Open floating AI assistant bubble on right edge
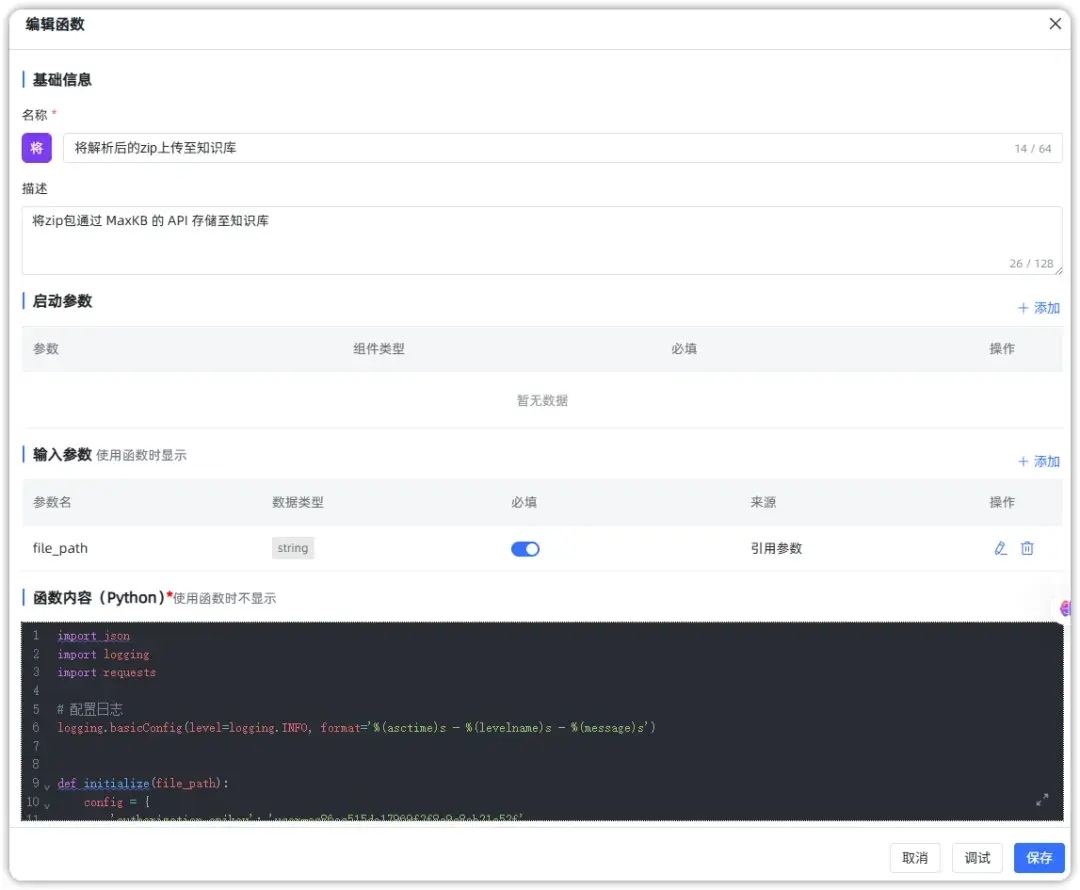This screenshot has height=890, width=1080. tap(1065, 608)
